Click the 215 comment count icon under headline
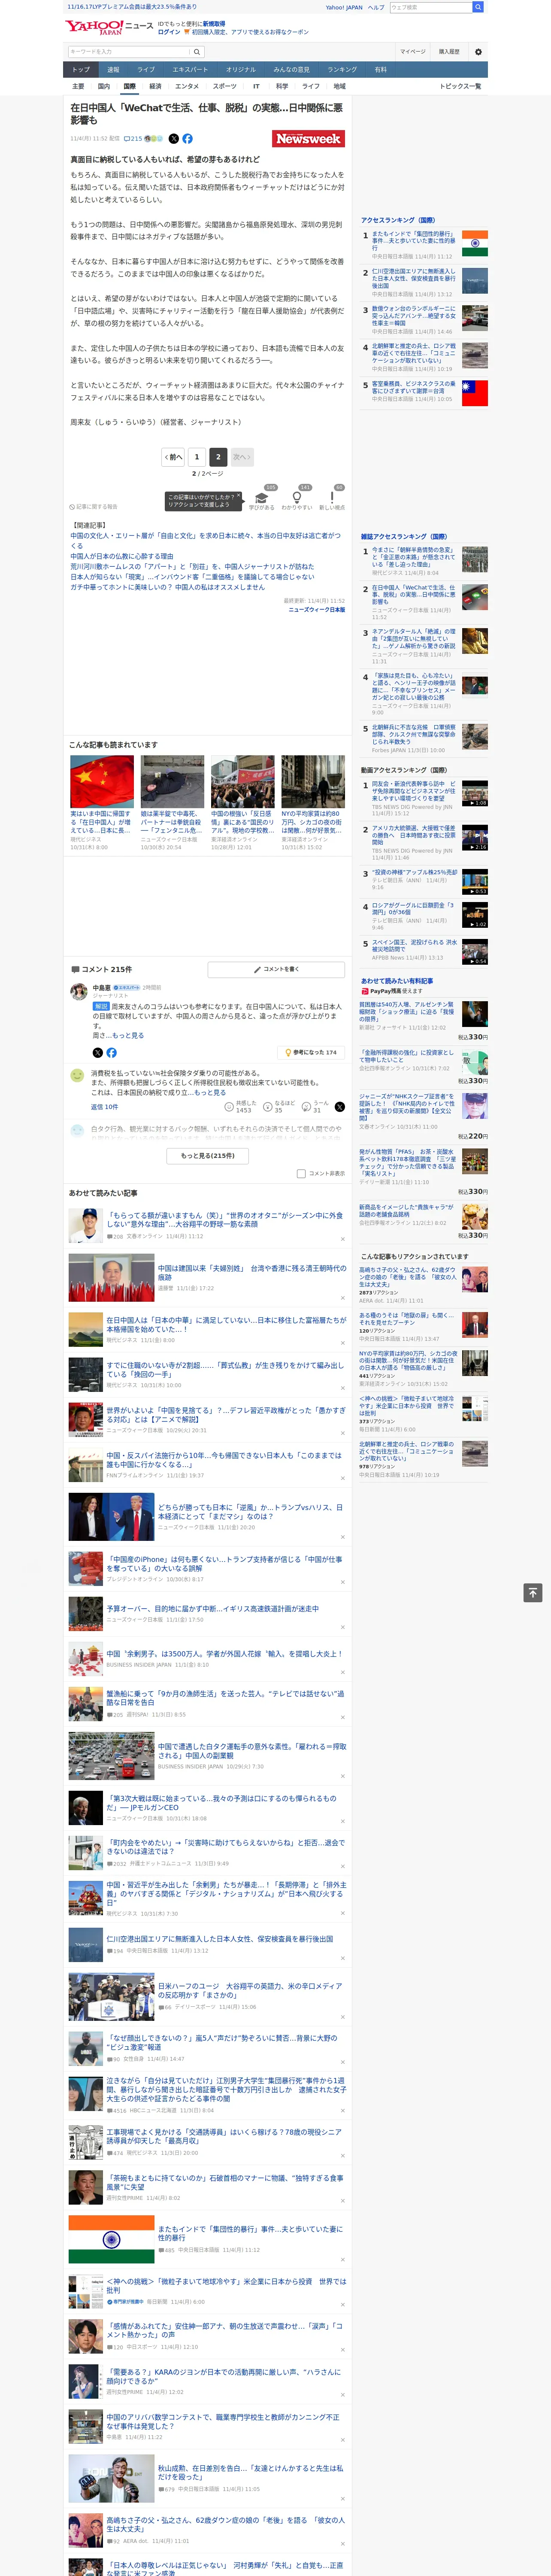This screenshot has height=2576, width=551. click(134, 139)
